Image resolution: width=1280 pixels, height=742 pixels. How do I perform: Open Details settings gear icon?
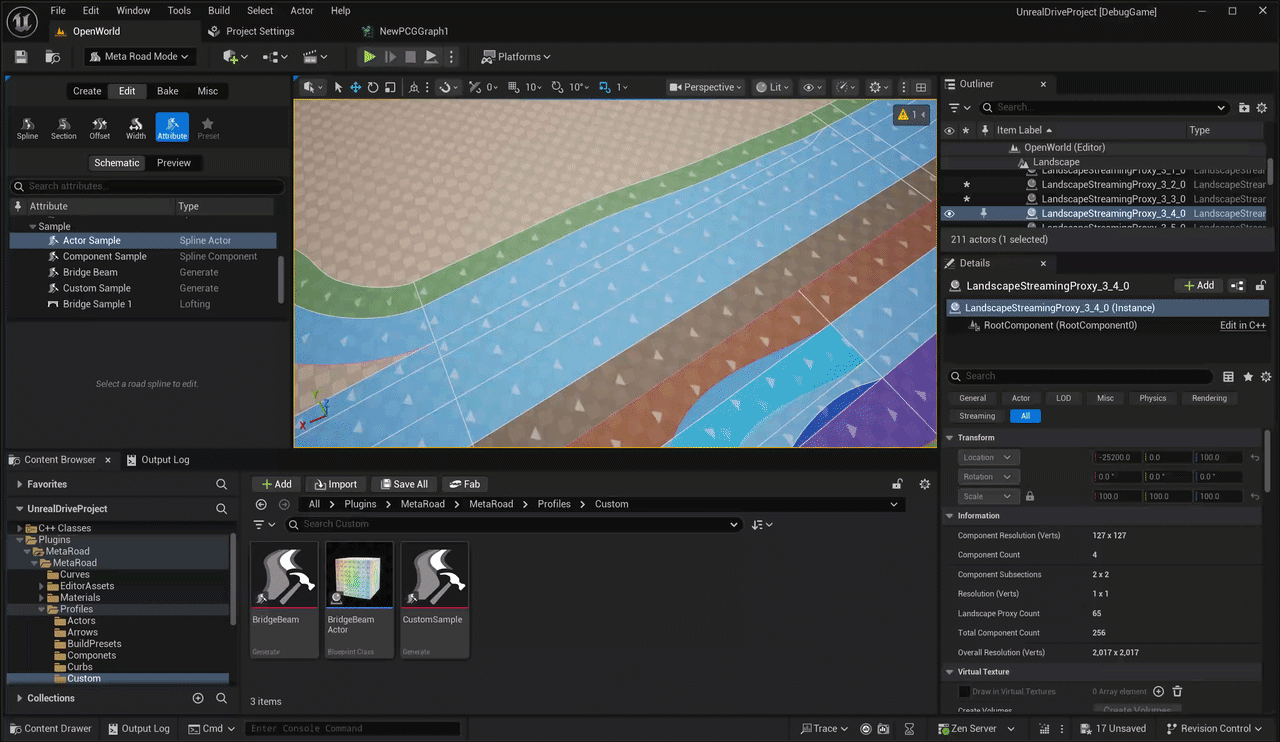point(1266,377)
